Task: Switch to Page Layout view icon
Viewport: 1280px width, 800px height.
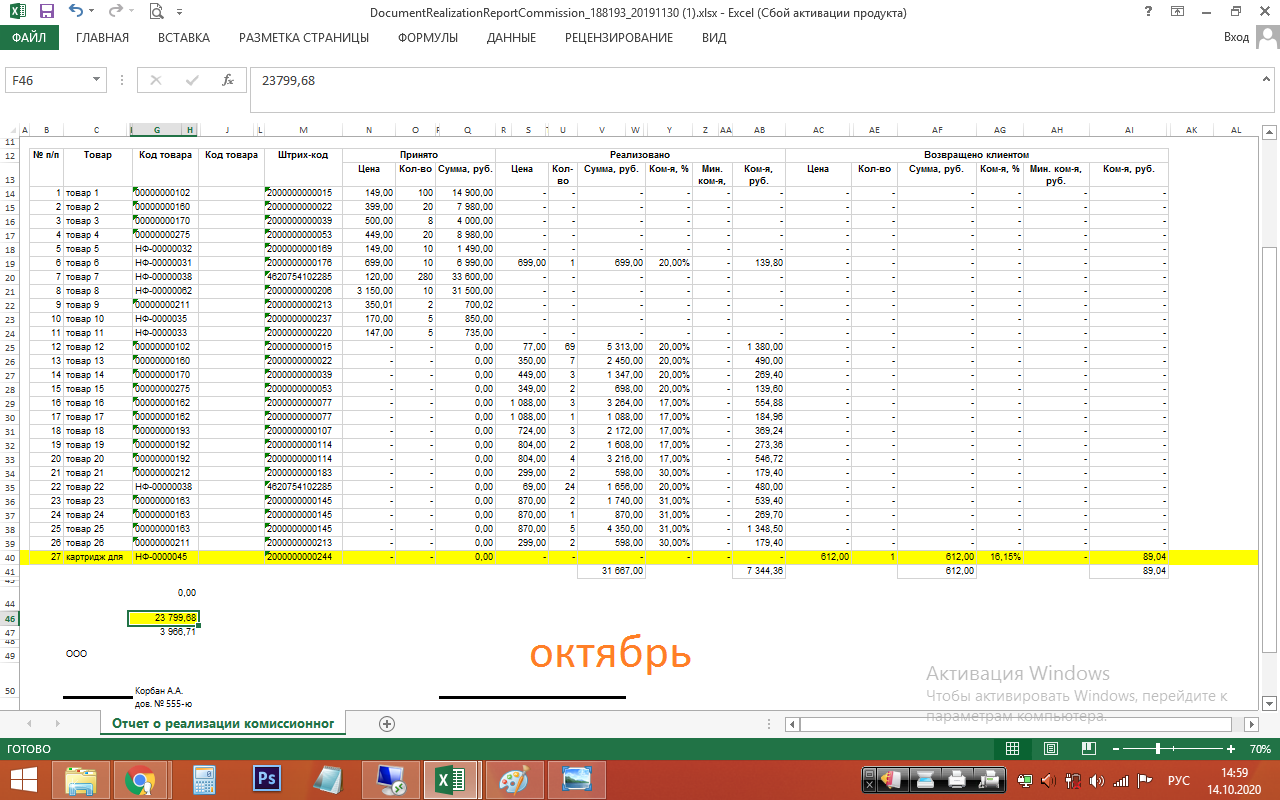Action: pyautogui.click(x=1051, y=749)
